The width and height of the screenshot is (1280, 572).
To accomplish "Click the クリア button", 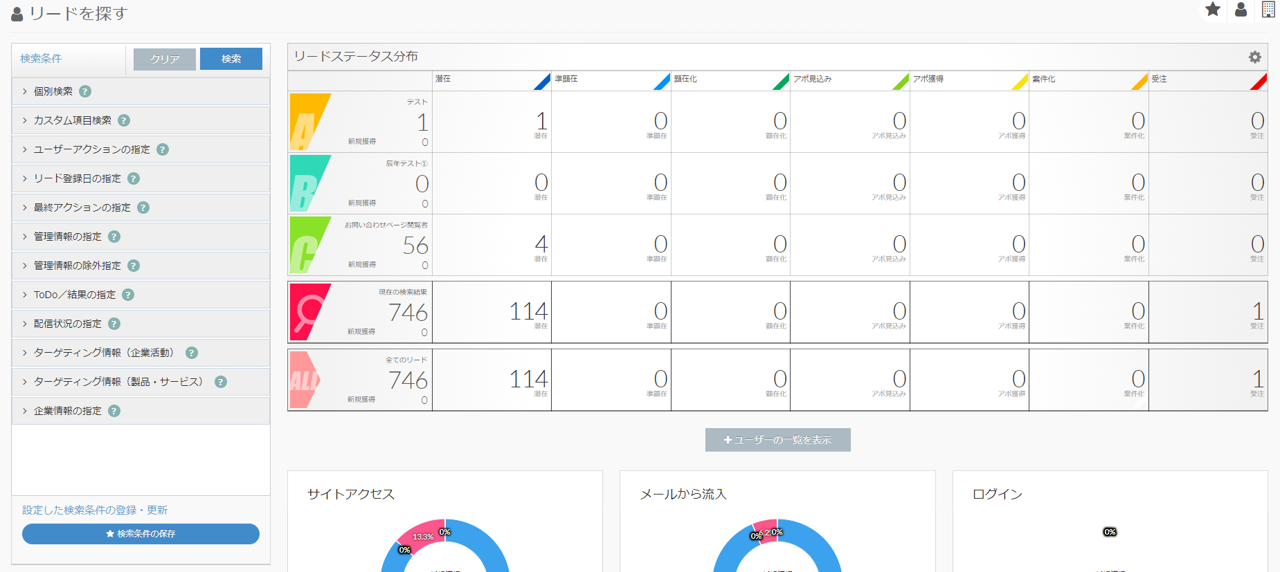I will click(165, 59).
